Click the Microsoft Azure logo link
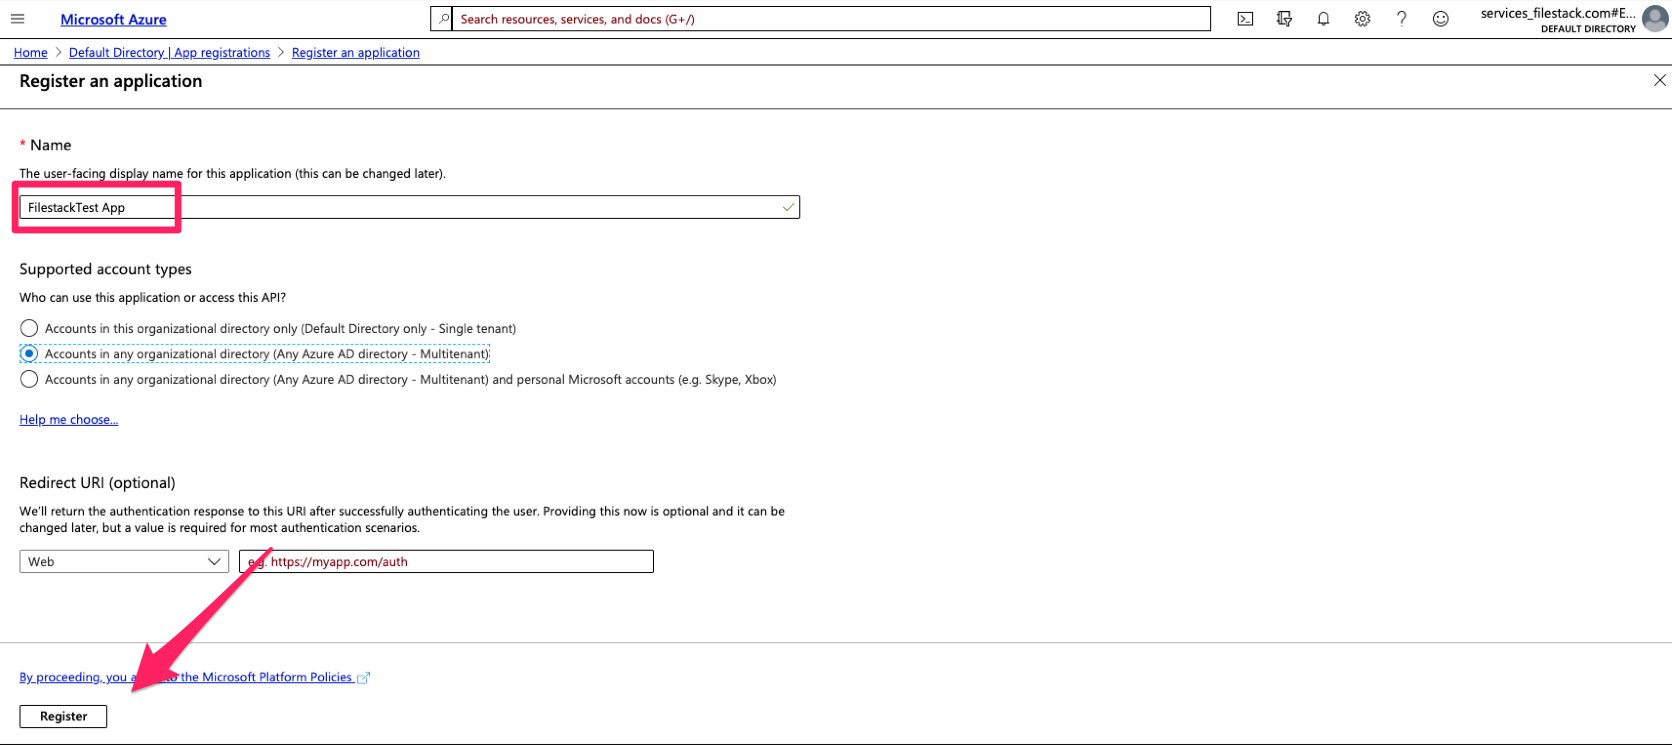The image size is (1672, 745). (113, 19)
